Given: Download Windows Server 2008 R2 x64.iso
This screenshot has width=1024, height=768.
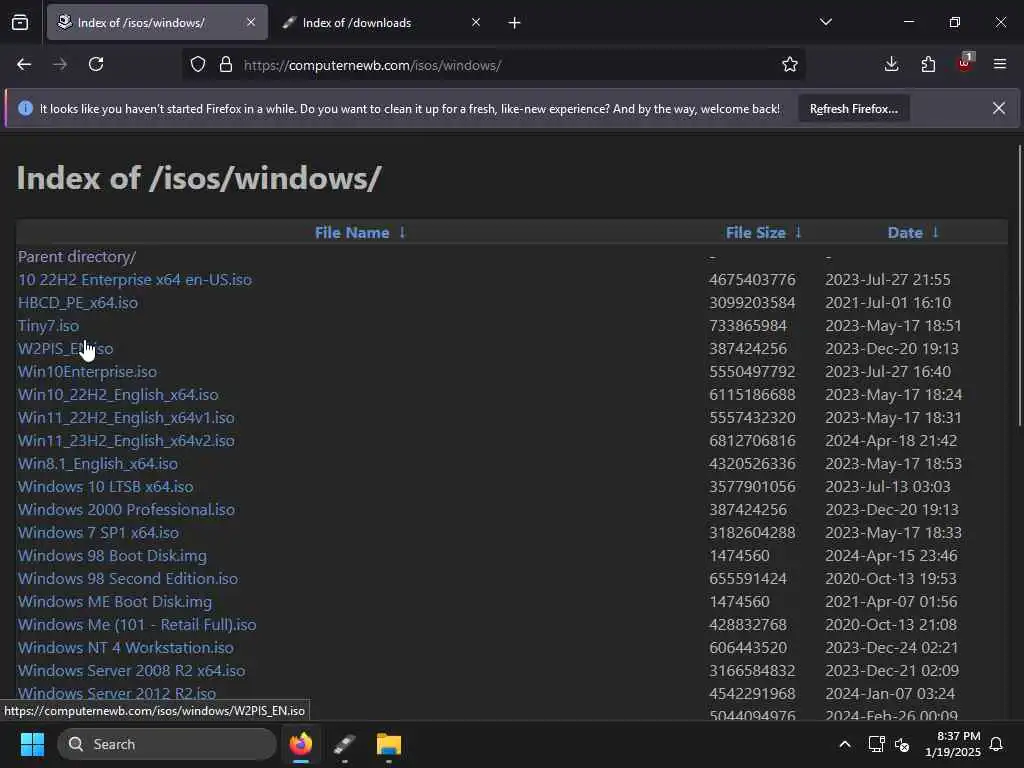Looking at the screenshot, I should 132,671.
